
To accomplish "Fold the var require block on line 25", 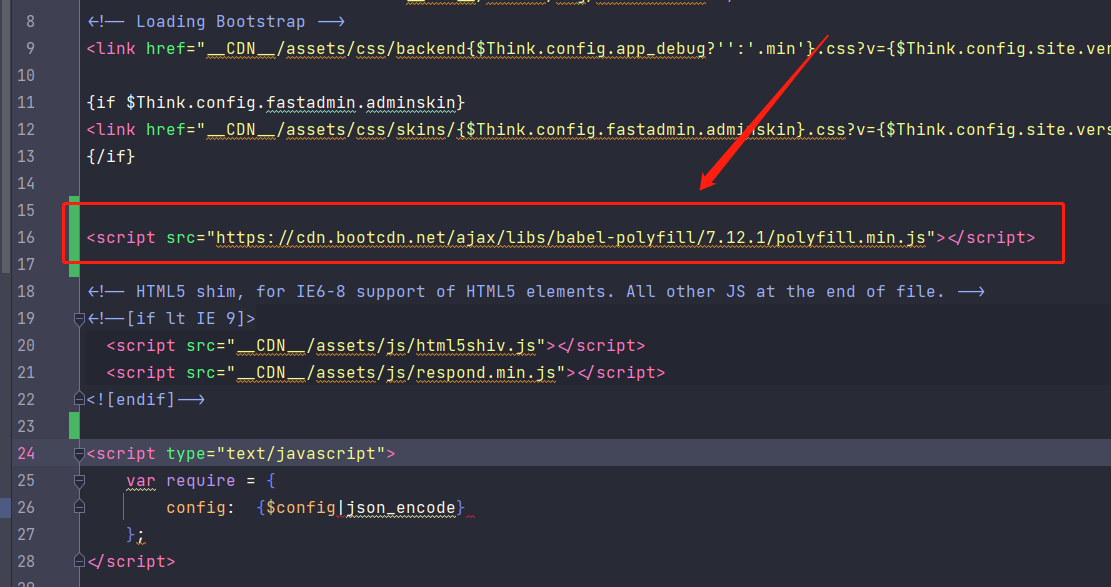I will click(79, 481).
